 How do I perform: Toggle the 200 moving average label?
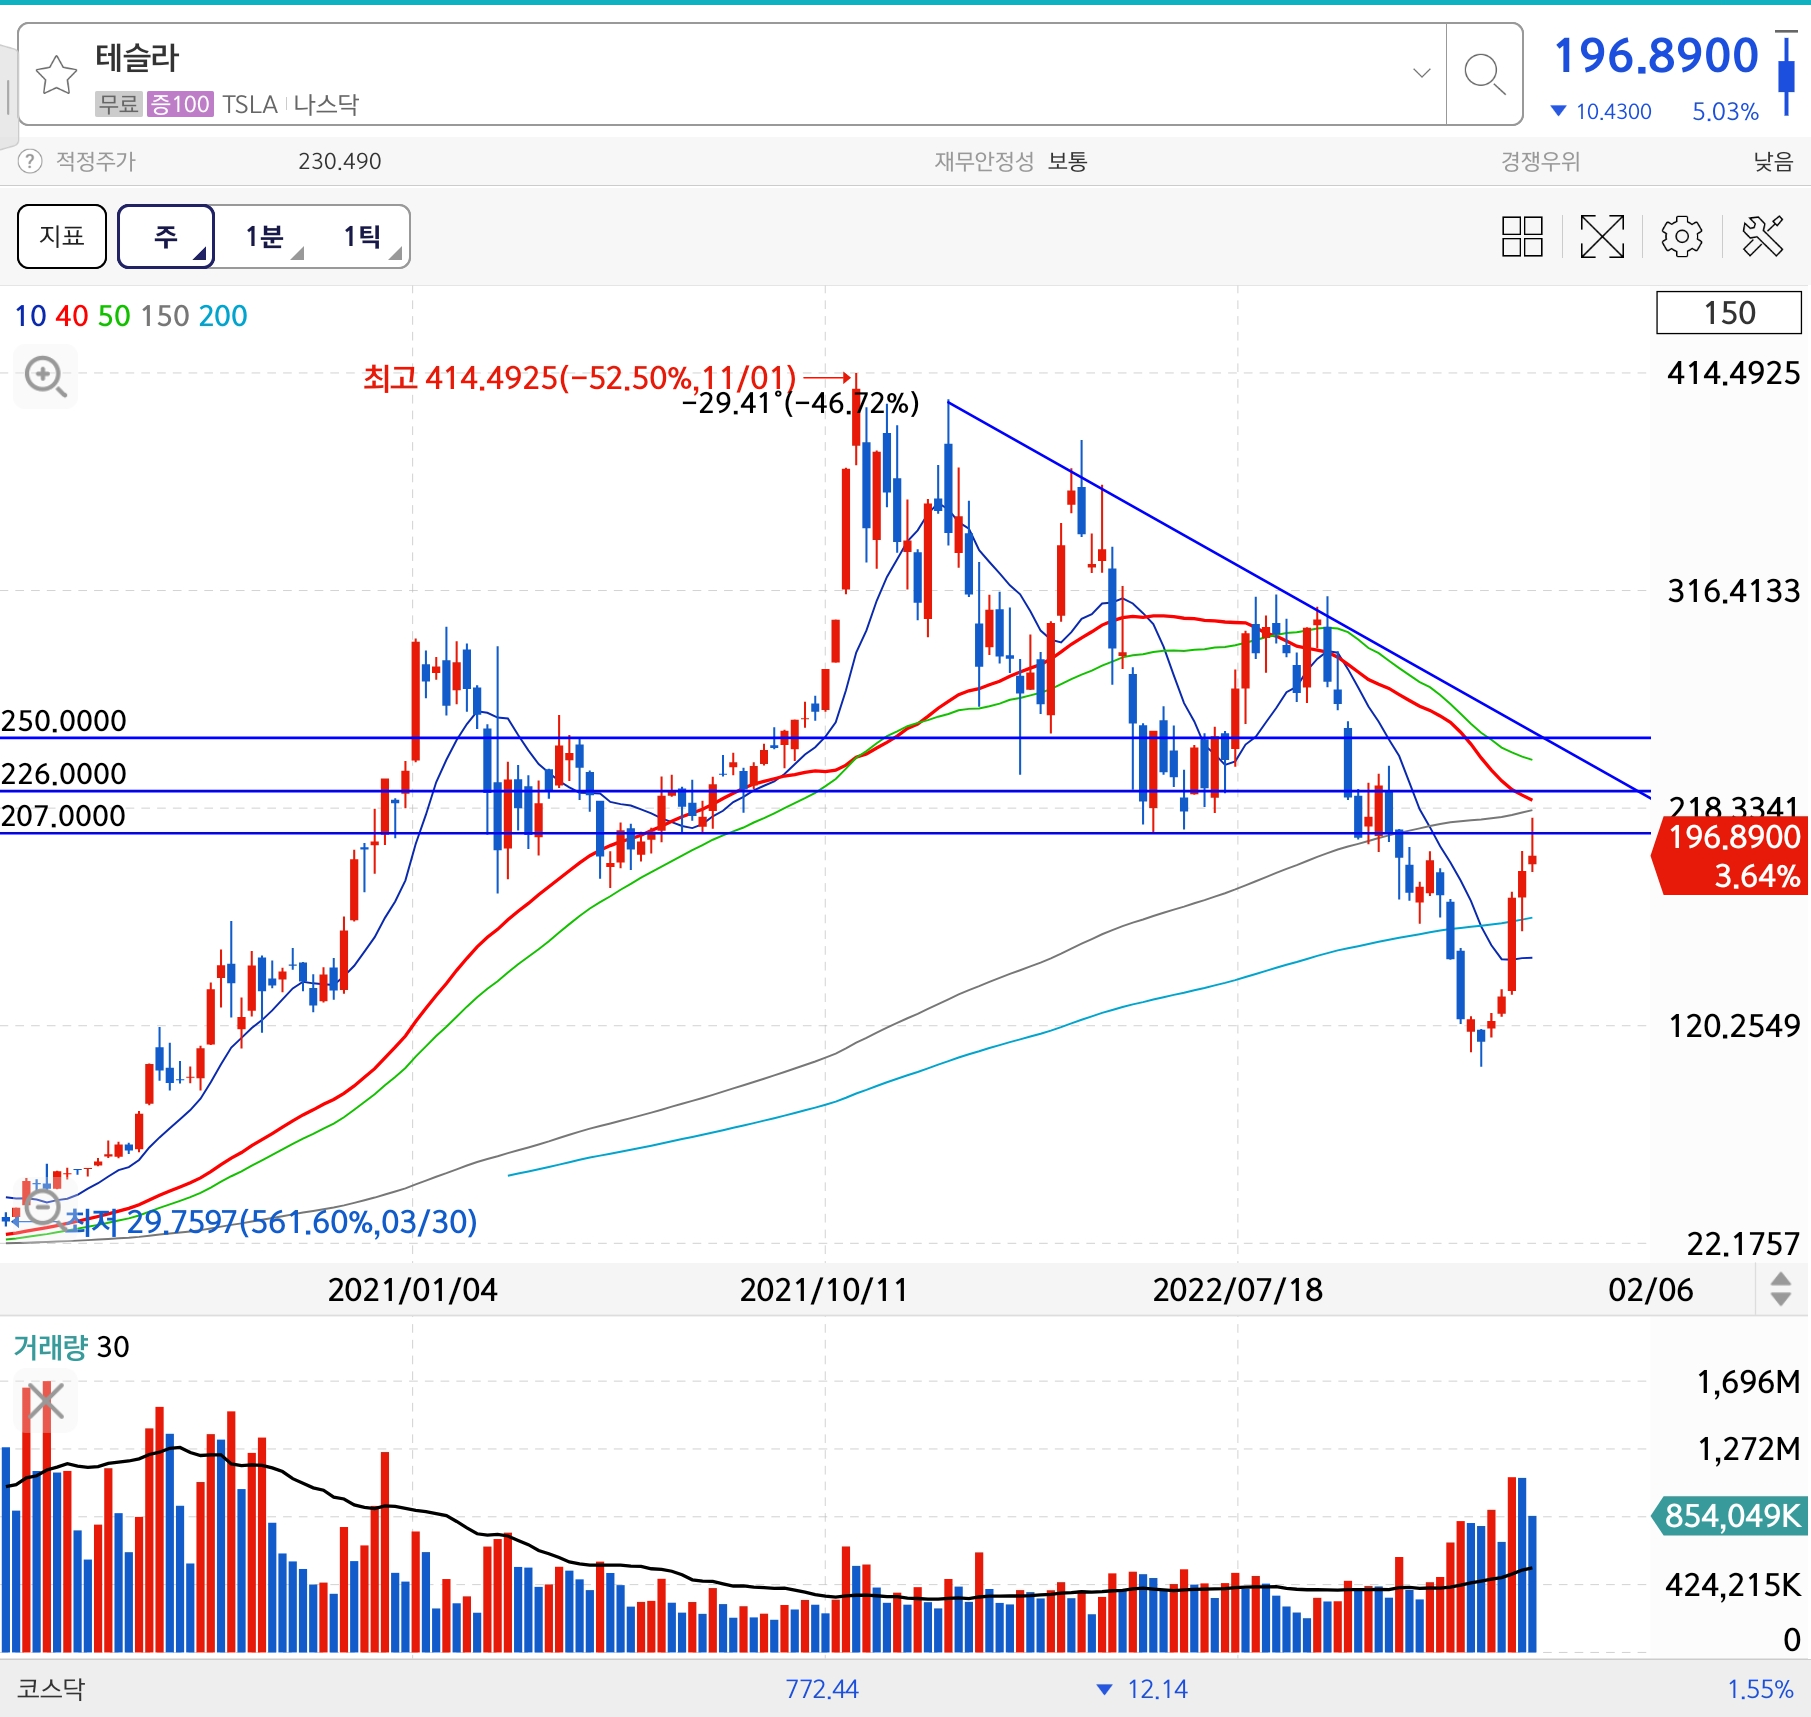pos(223,316)
